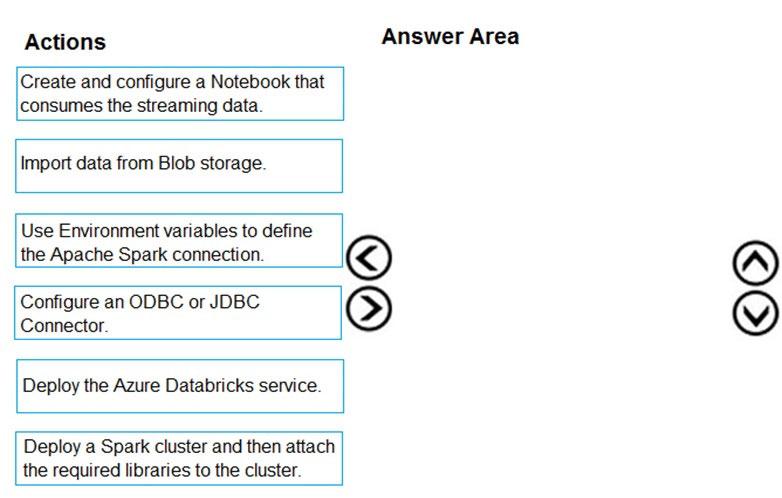
Task: Remove selected item using the left chevron circle
Action: pos(369,257)
